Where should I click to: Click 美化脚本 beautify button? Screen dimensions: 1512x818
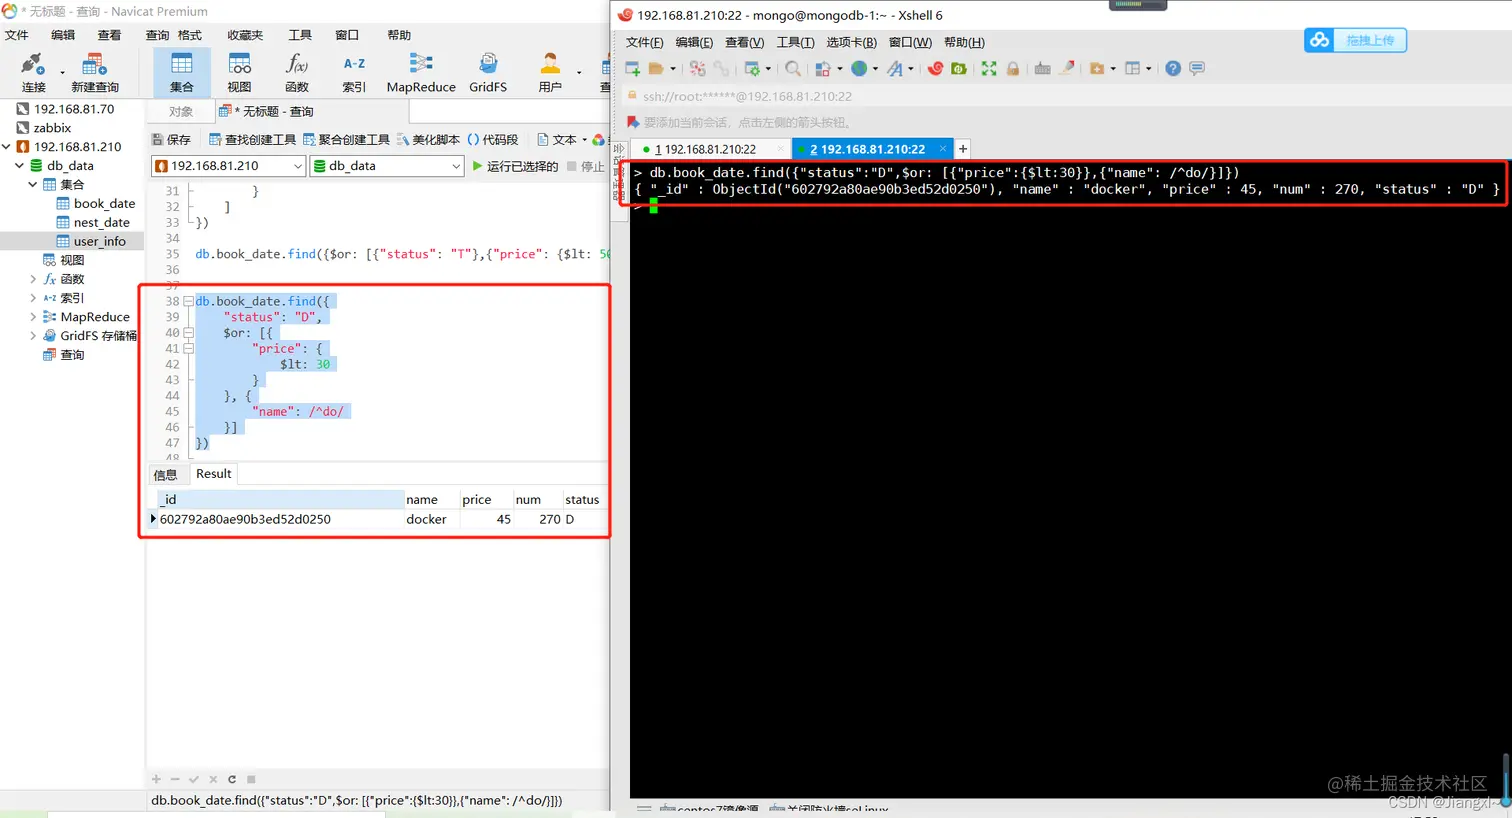tap(428, 140)
